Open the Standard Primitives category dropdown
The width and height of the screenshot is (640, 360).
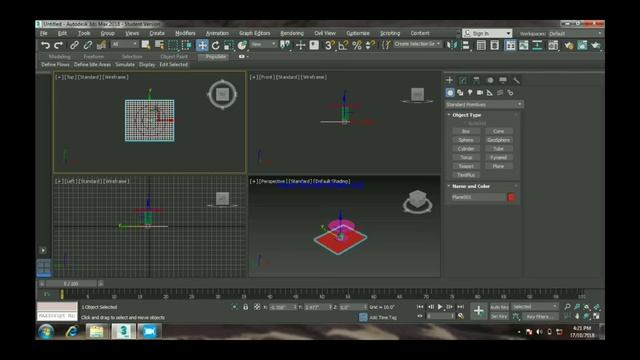point(484,104)
